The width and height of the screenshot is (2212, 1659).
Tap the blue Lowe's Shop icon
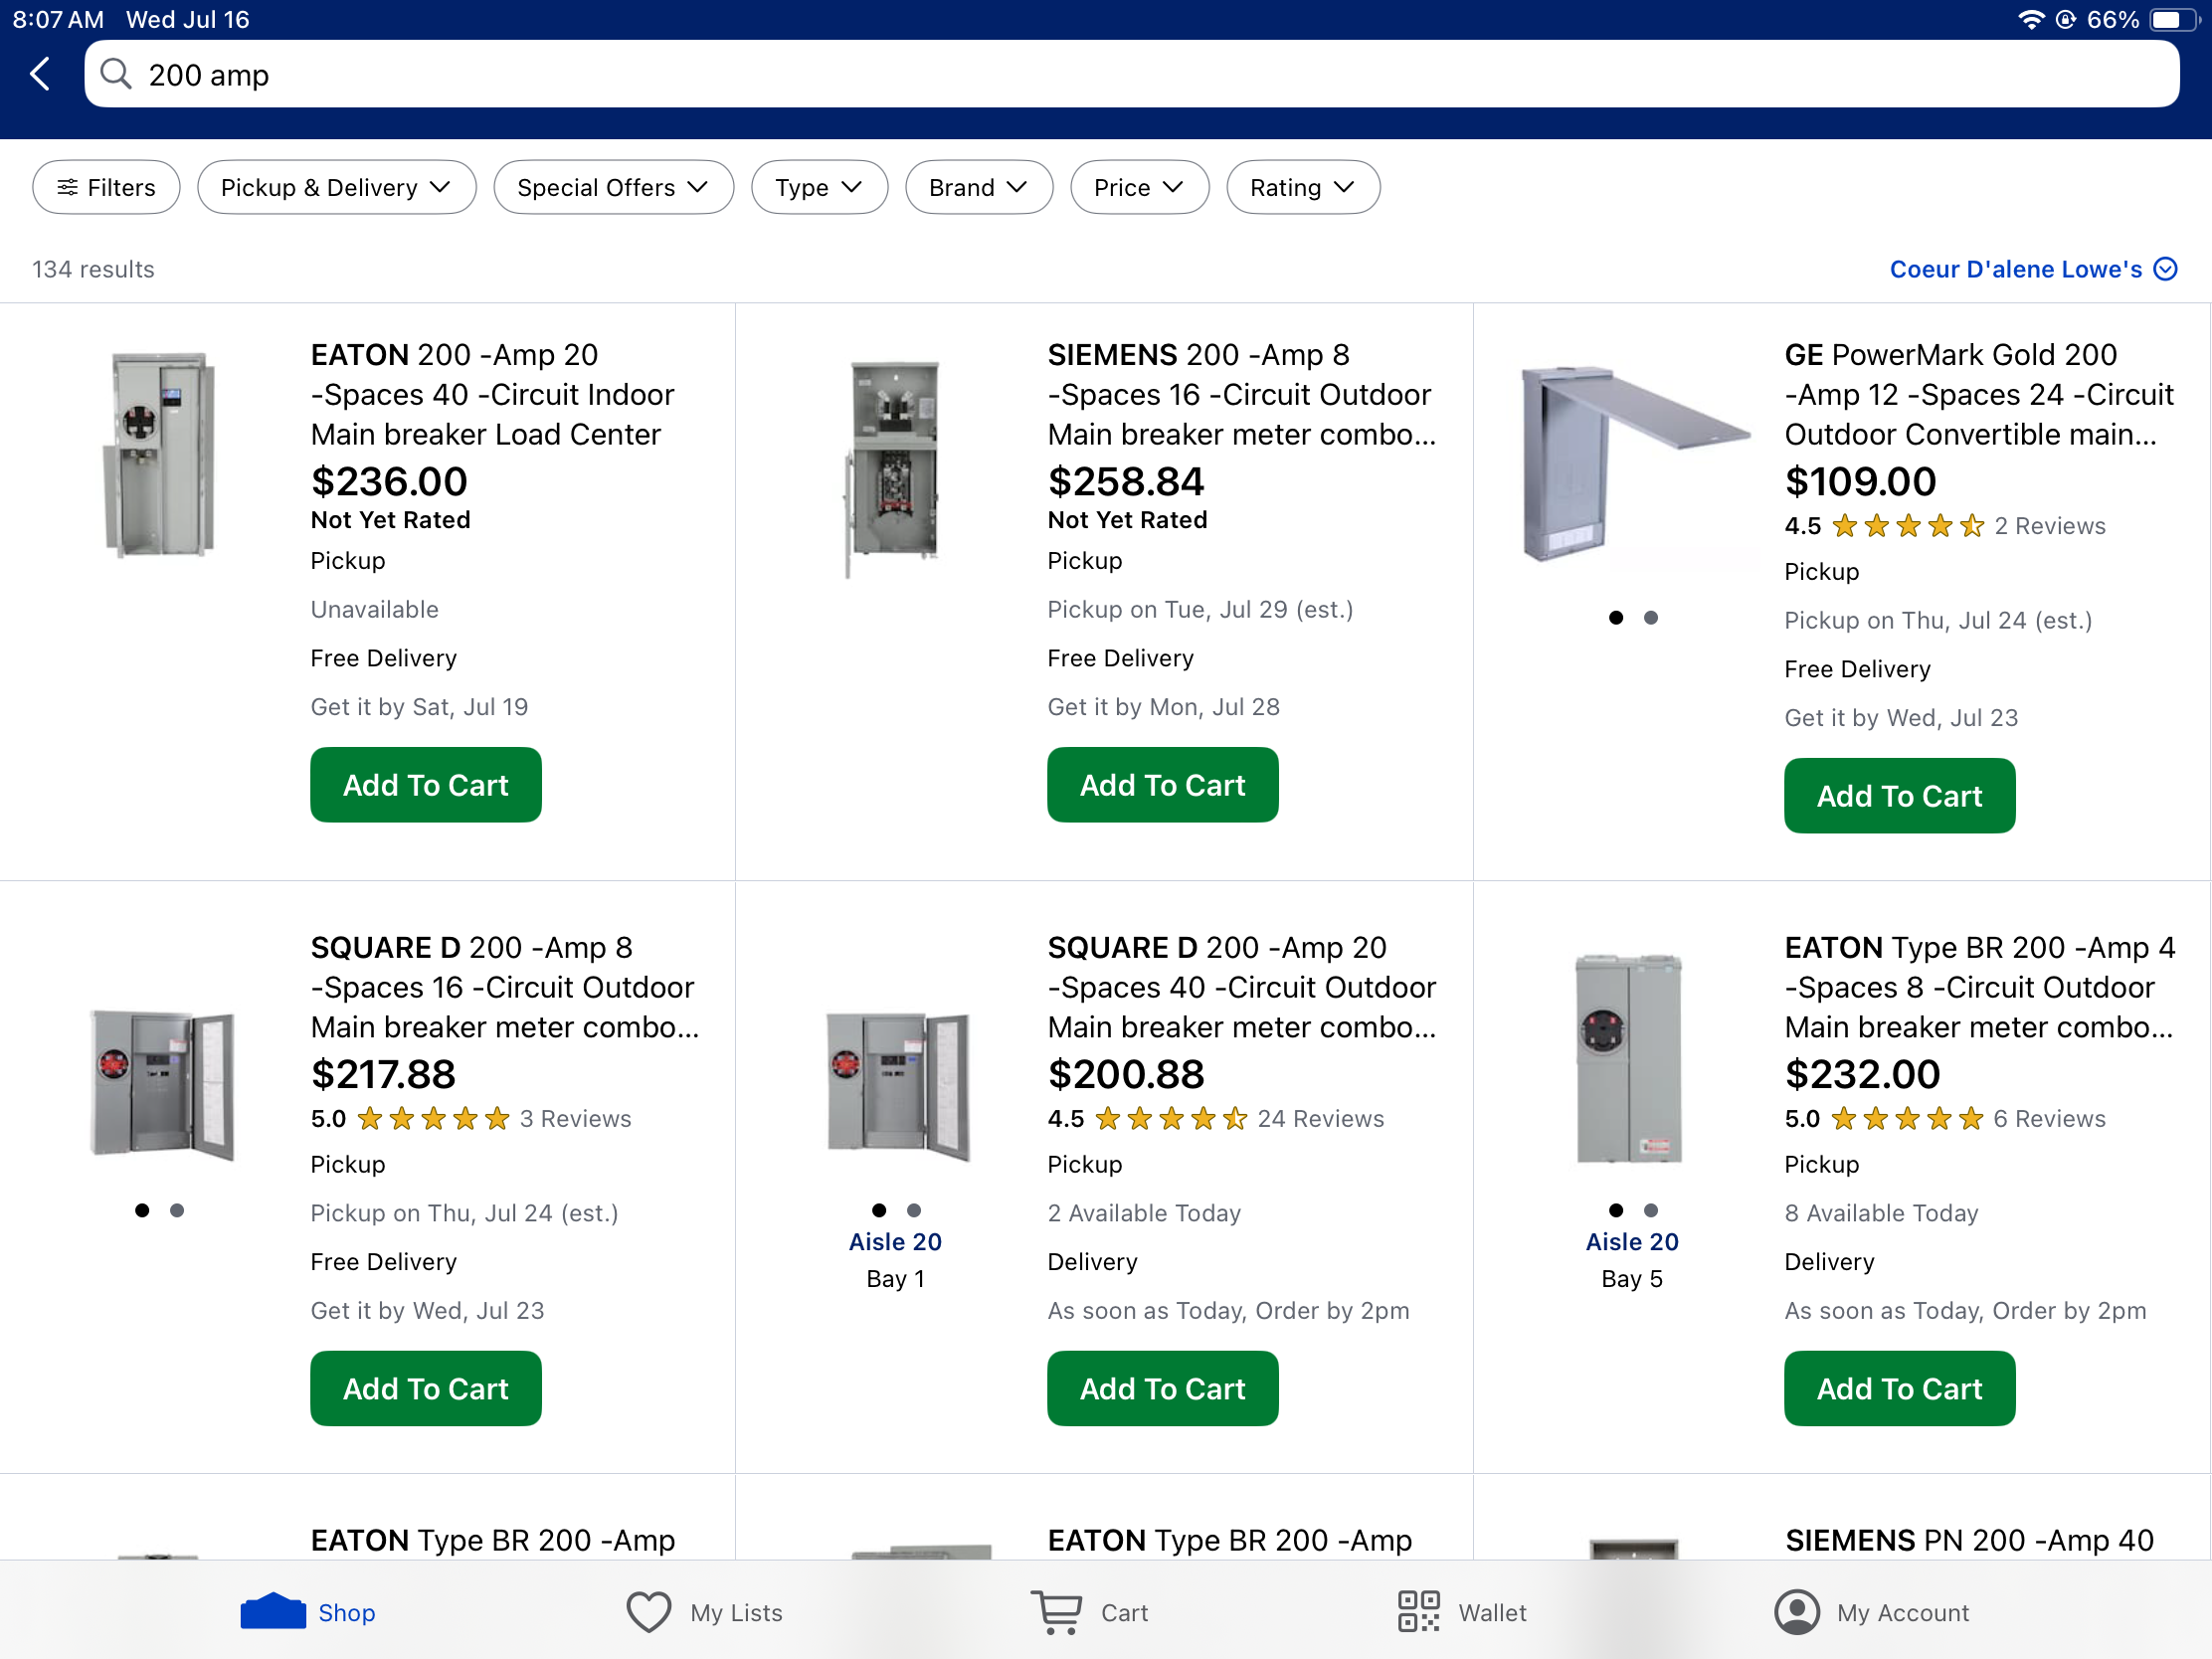(x=273, y=1611)
